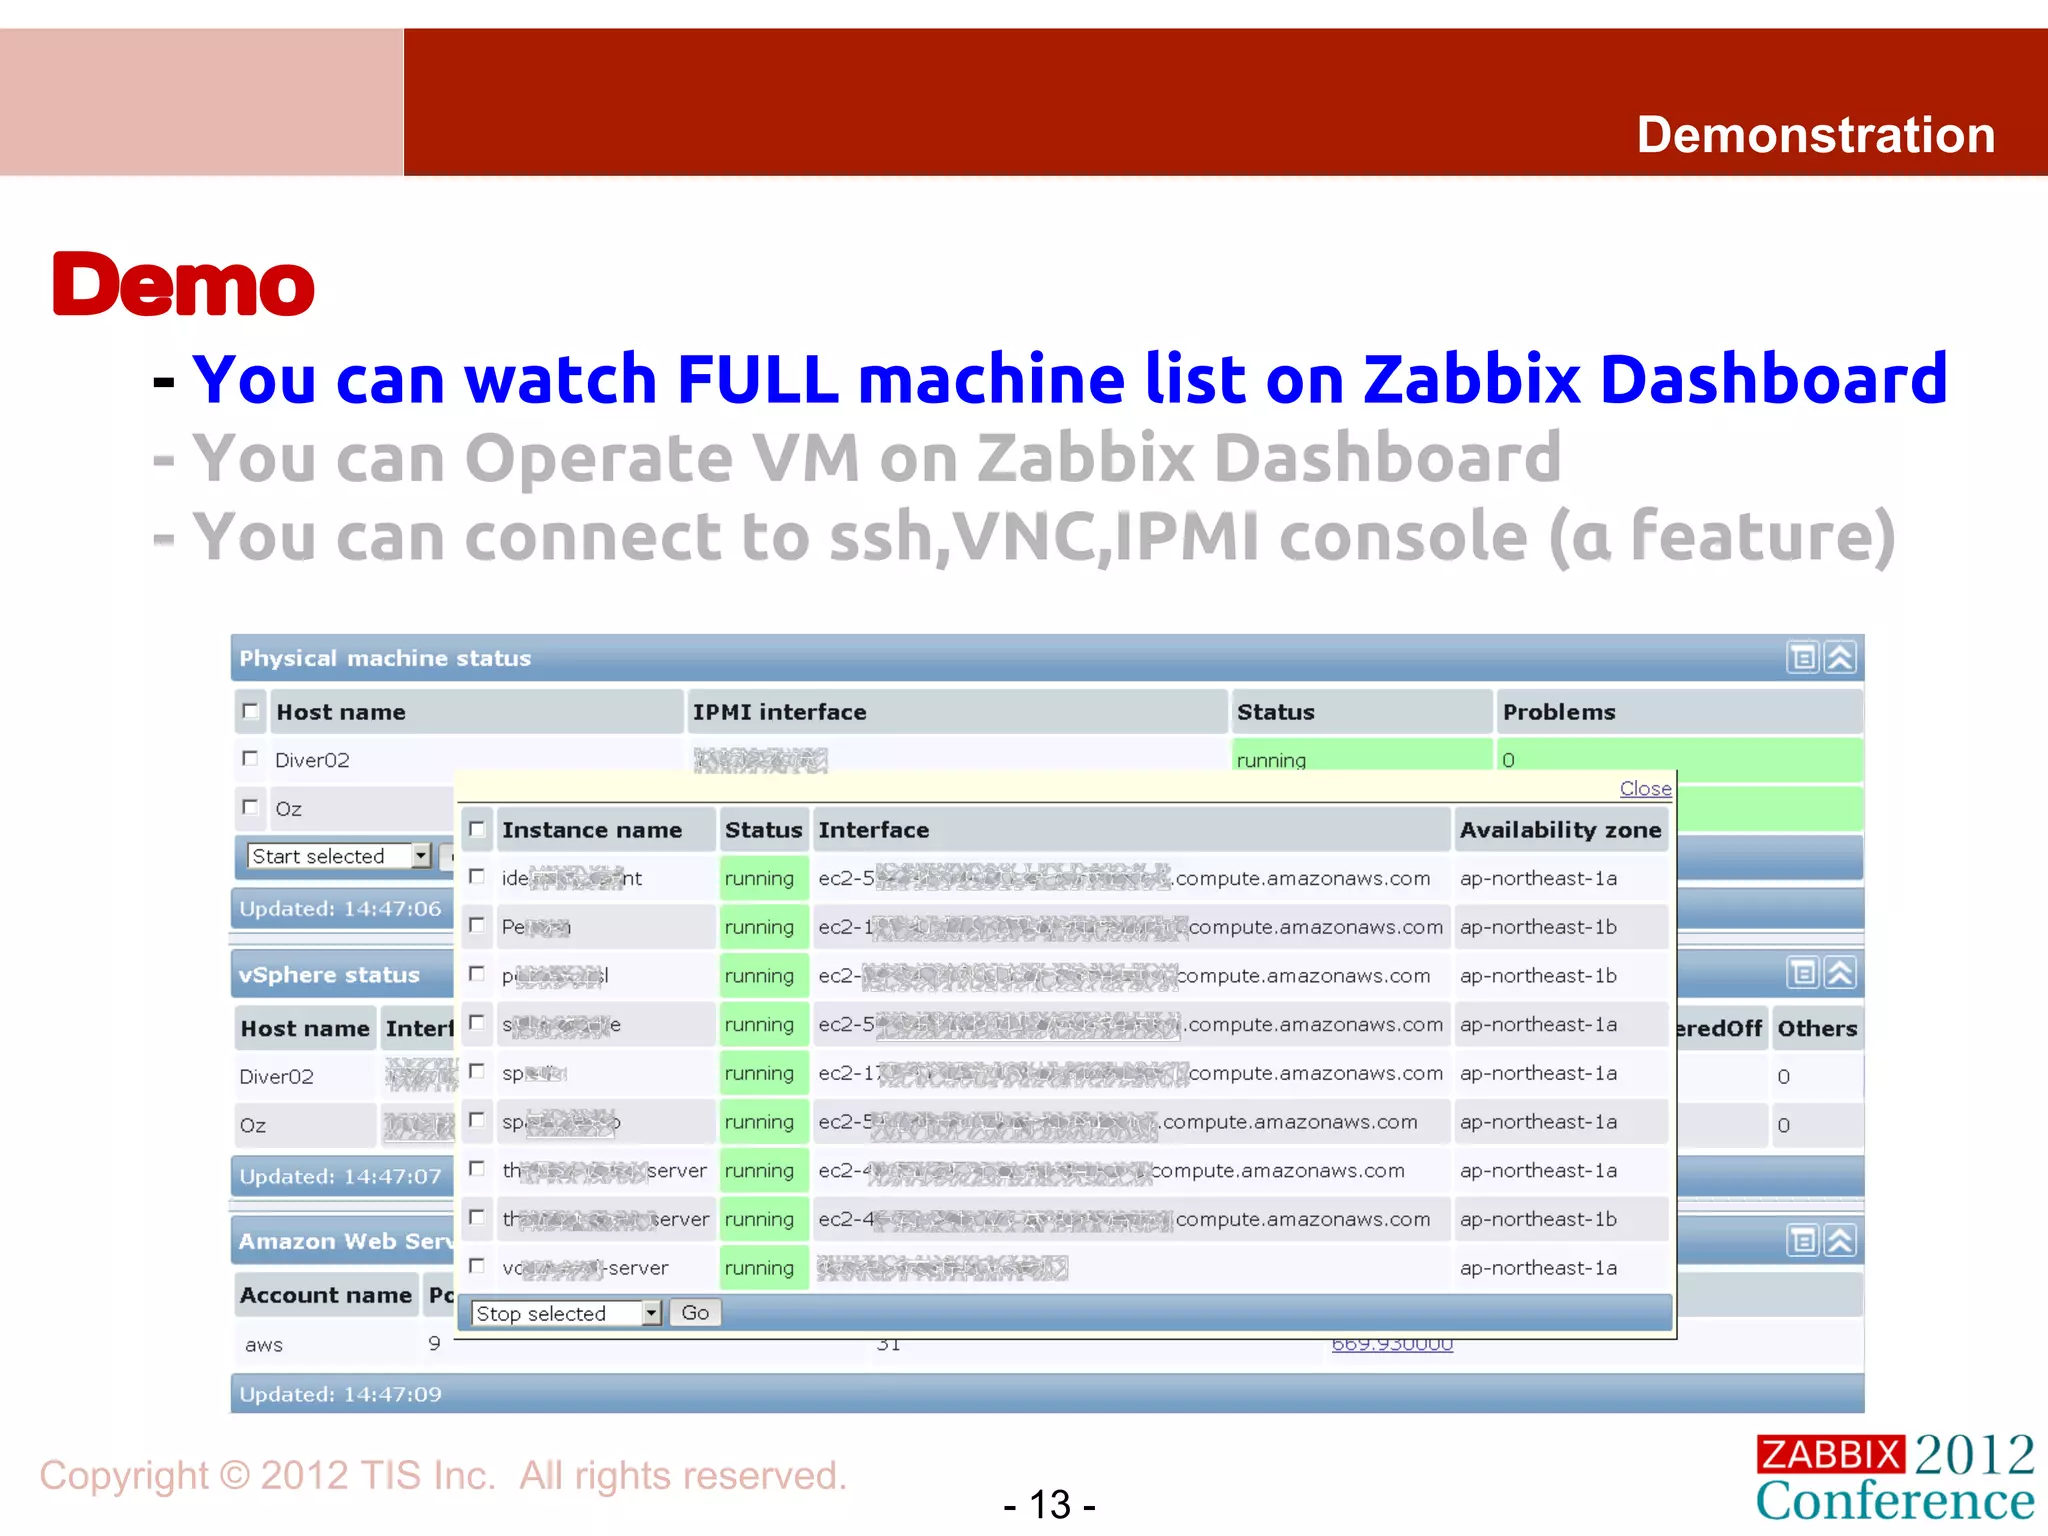Check the instance row starting with 'ide'
Image resolution: width=2048 pixels, height=1536 pixels.
coord(477,877)
